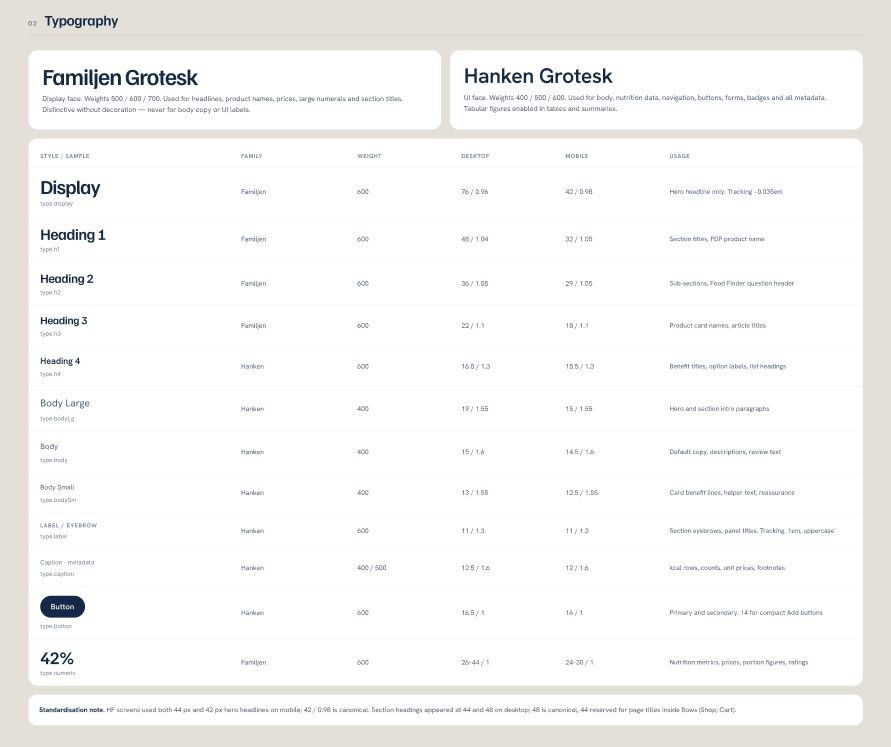This screenshot has width=891, height=747.
Task: Click the "LABEL / EYEBROW" style sample
Action: (x=68, y=525)
